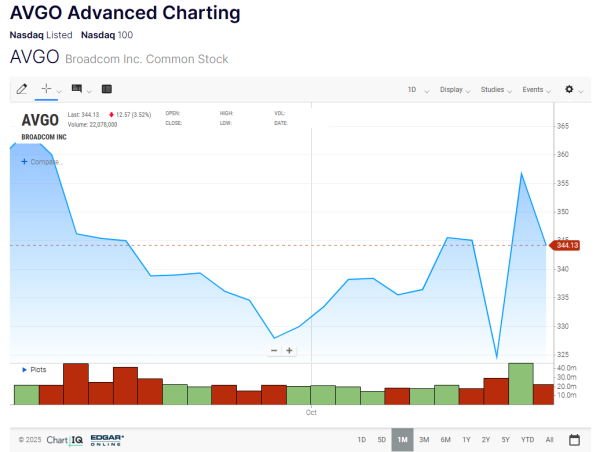
Task: Select the 1M time range
Action: click(402, 439)
